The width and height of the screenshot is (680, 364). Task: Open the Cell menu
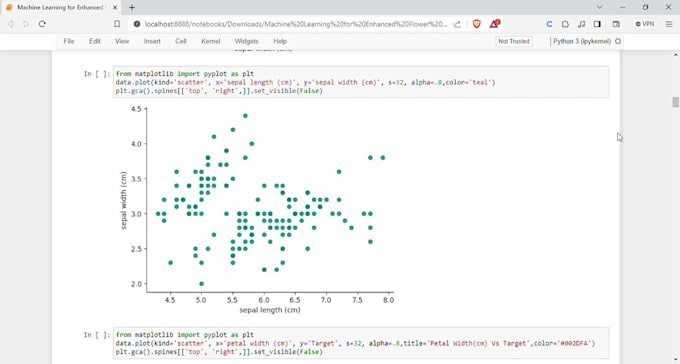[181, 41]
